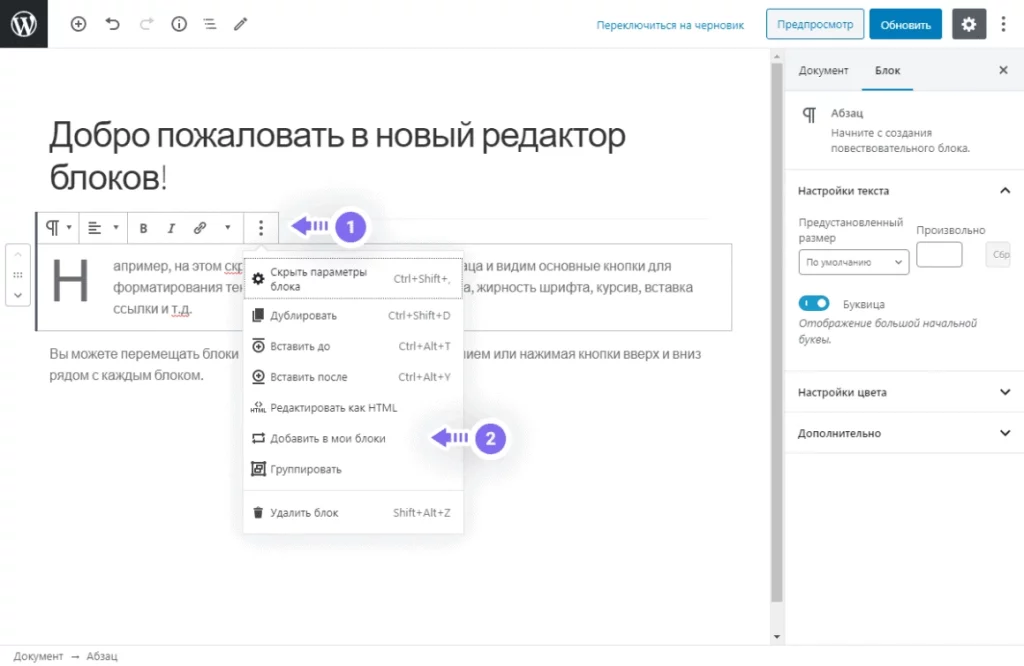Click the undo arrow icon
The height and width of the screenshot is (666, 1024).
[111, 24]
